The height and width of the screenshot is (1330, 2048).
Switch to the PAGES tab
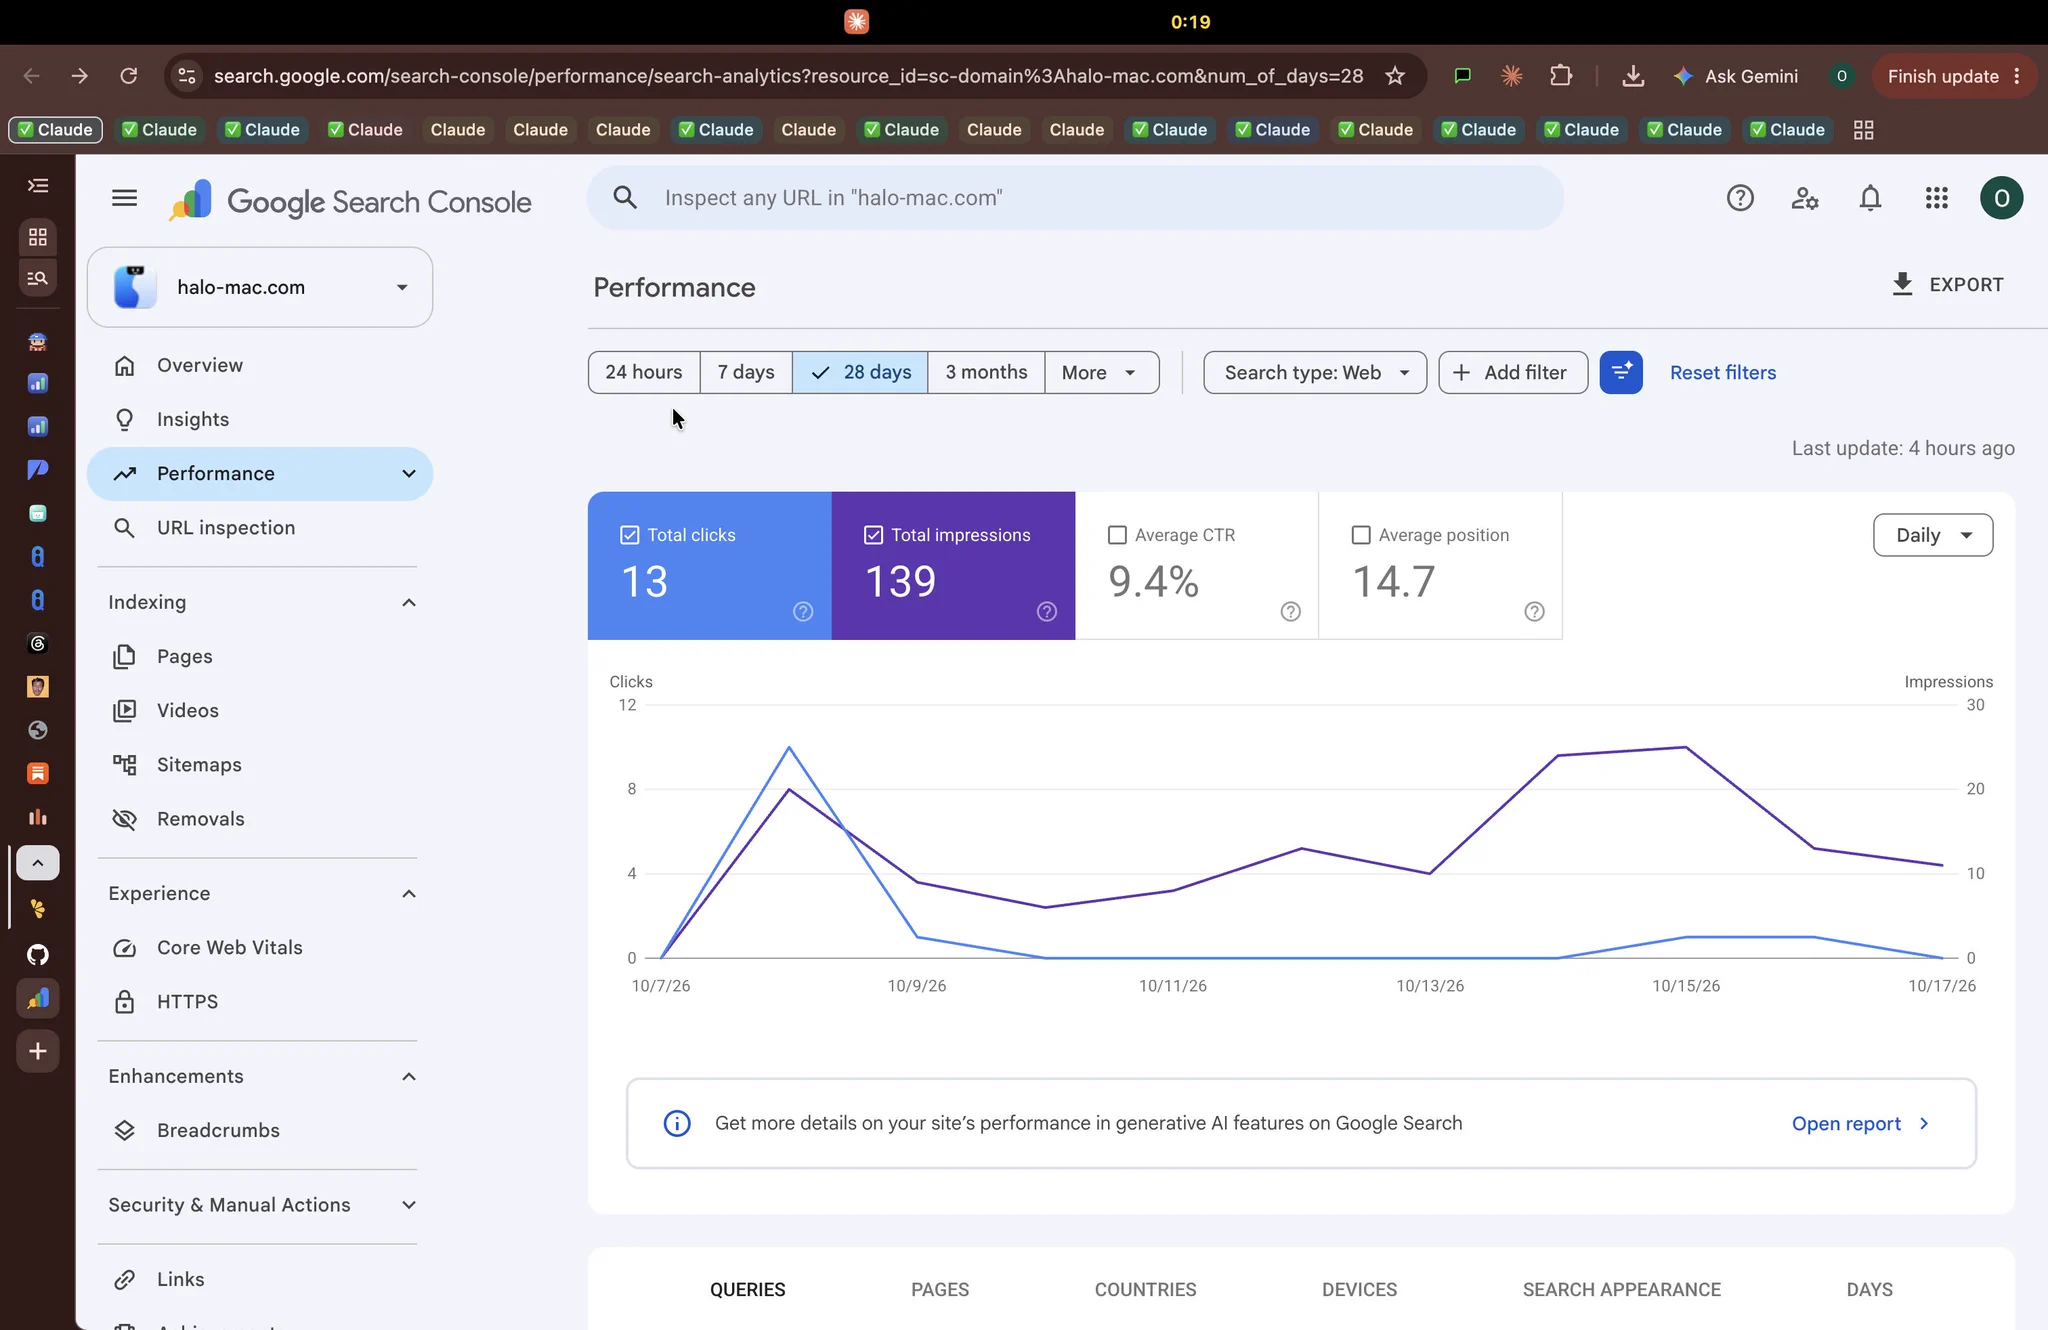tap(939, 1289)
